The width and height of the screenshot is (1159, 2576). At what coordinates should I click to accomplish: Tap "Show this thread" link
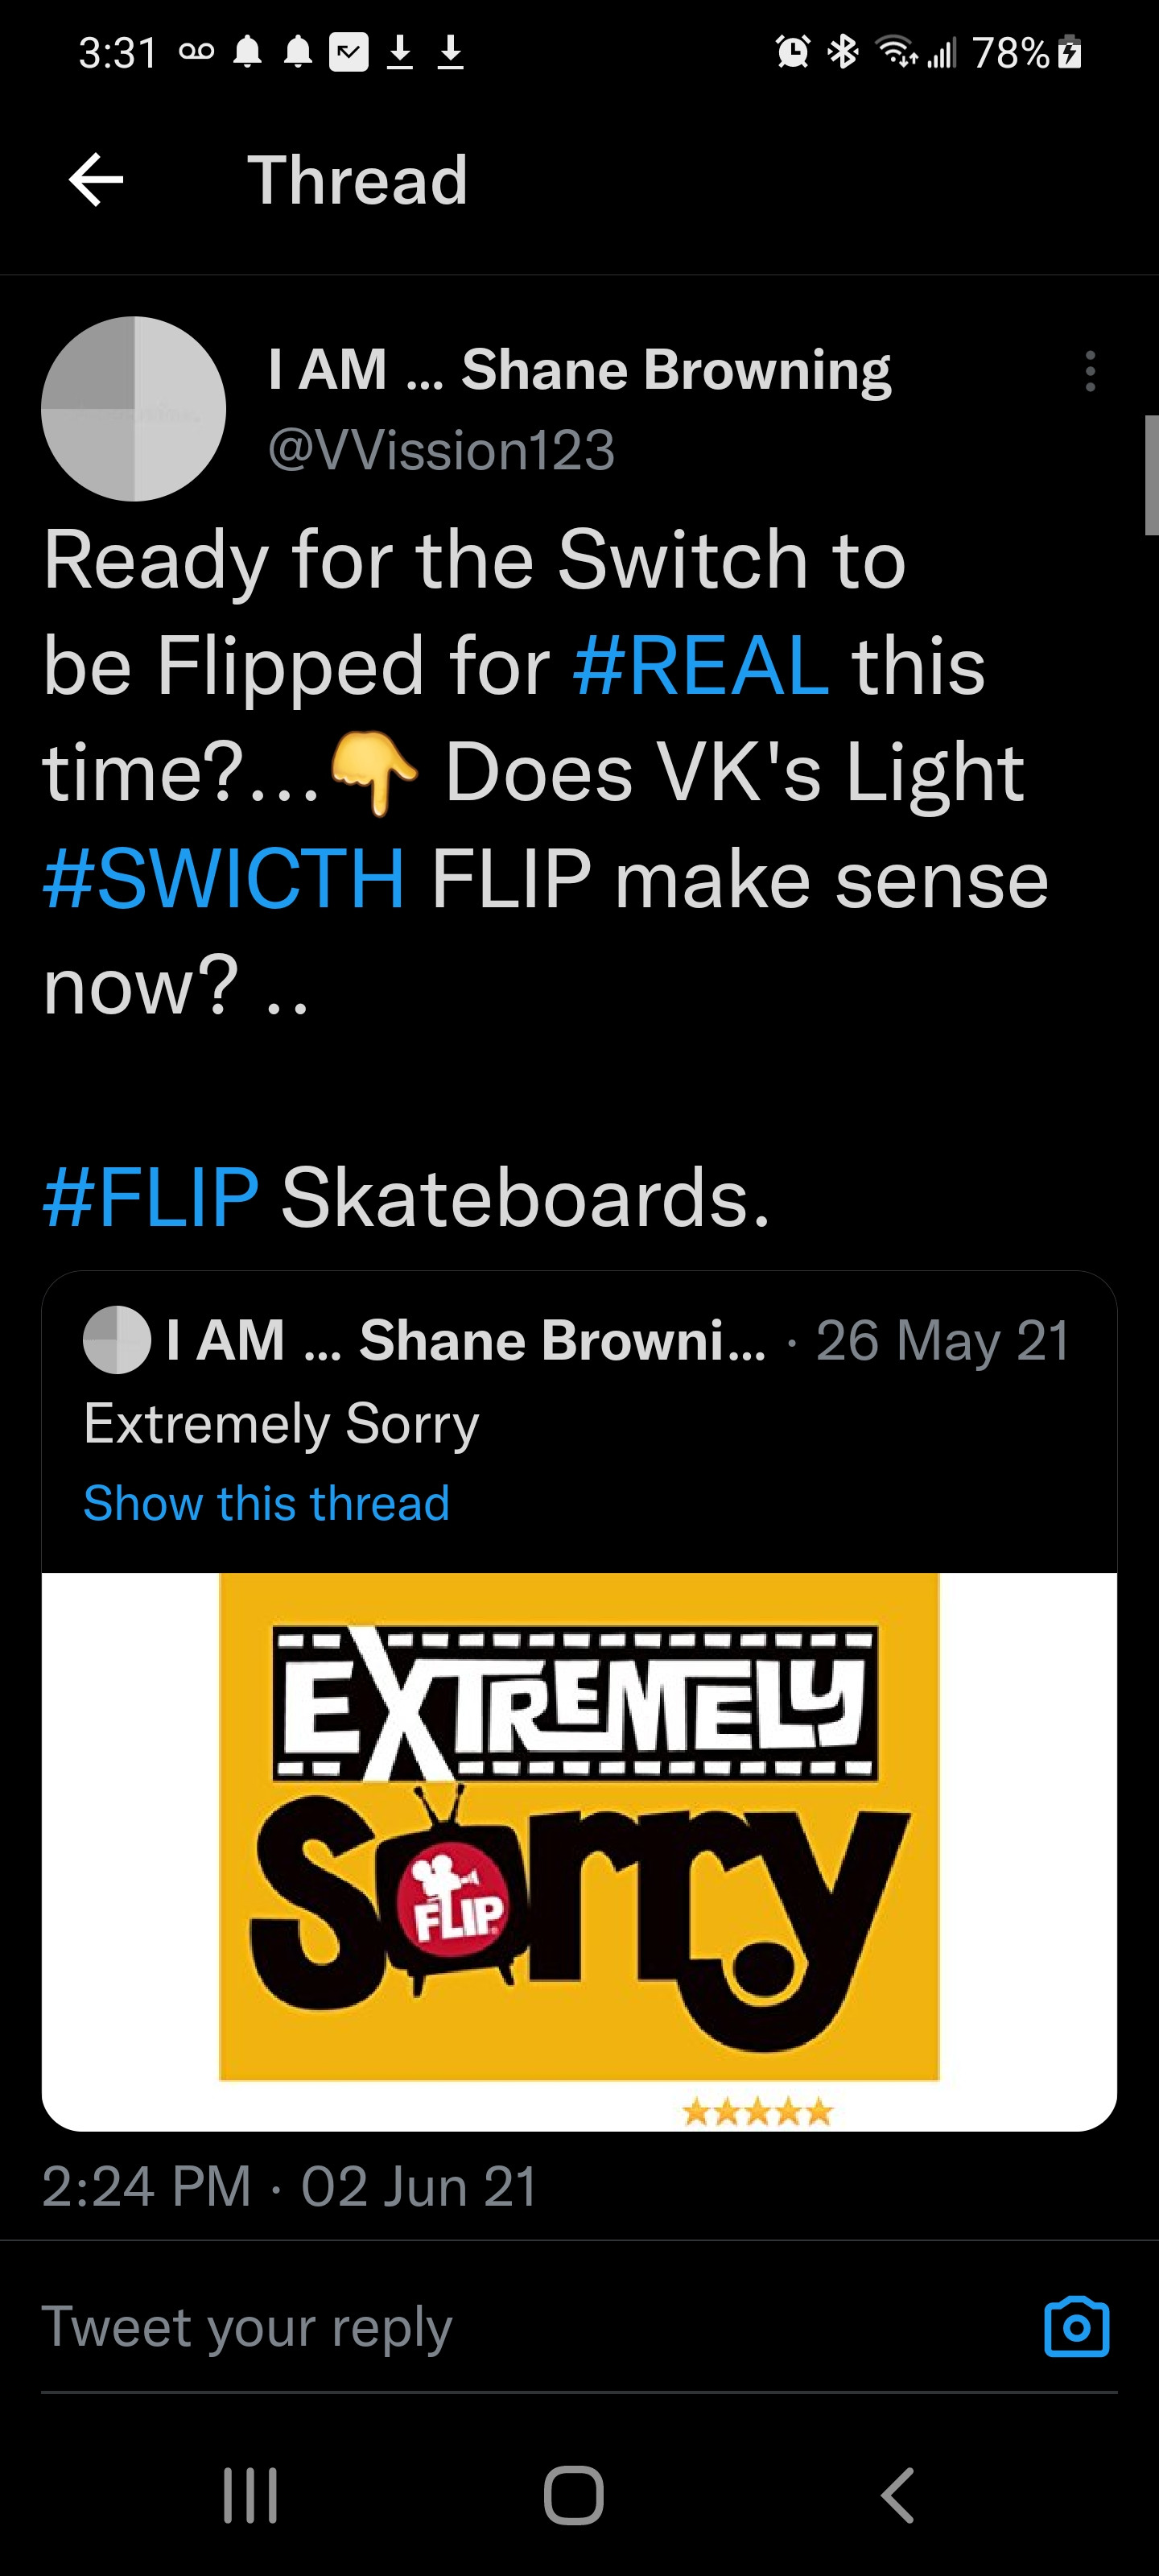266,1503
